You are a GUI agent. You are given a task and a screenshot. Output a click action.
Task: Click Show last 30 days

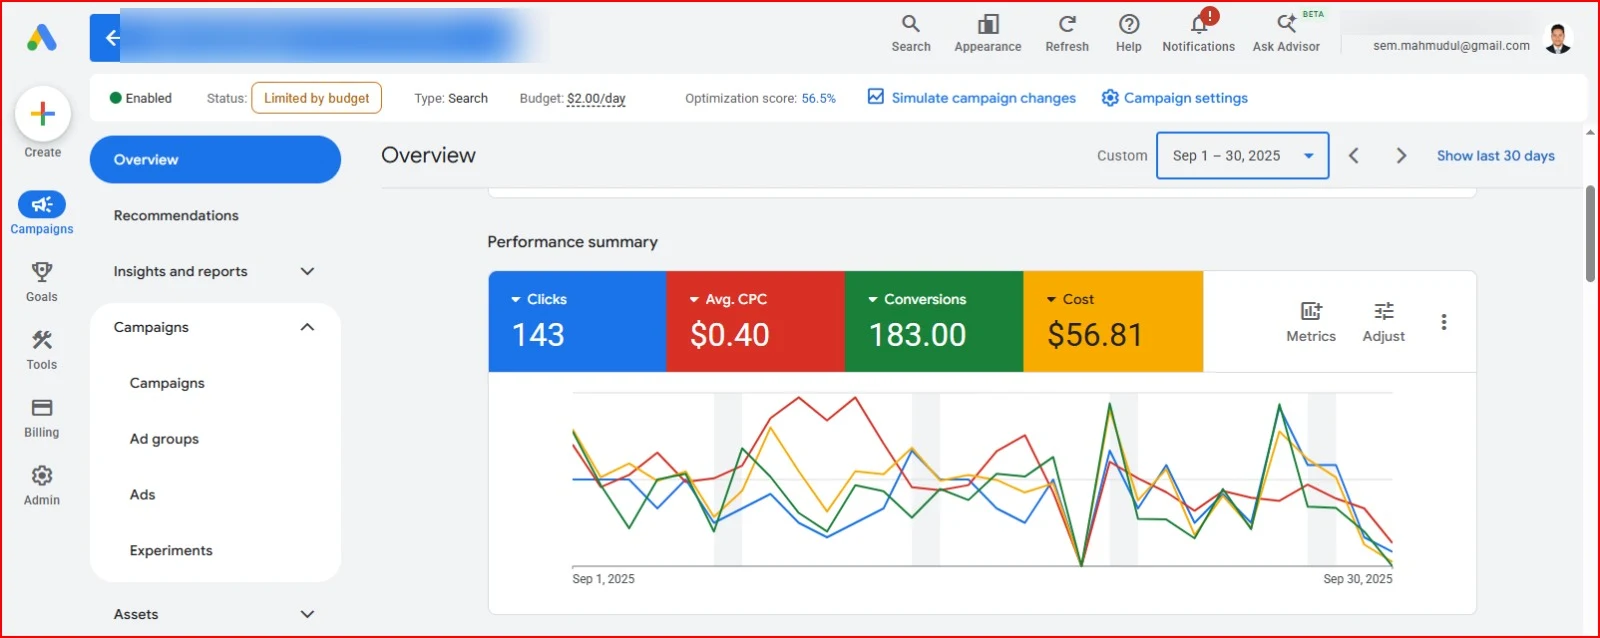(x=1496, y=156)
